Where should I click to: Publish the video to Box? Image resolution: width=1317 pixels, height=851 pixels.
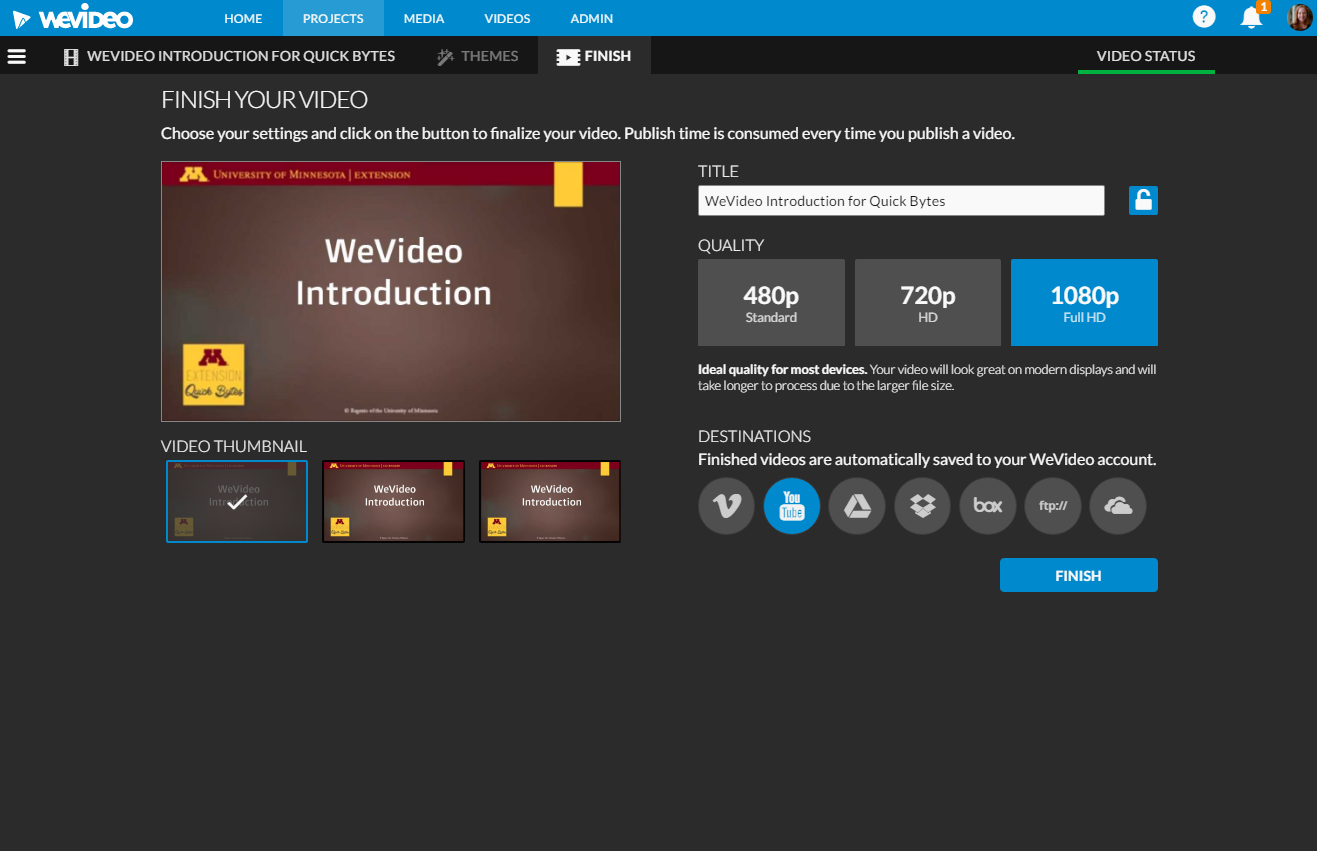[987, 506]
